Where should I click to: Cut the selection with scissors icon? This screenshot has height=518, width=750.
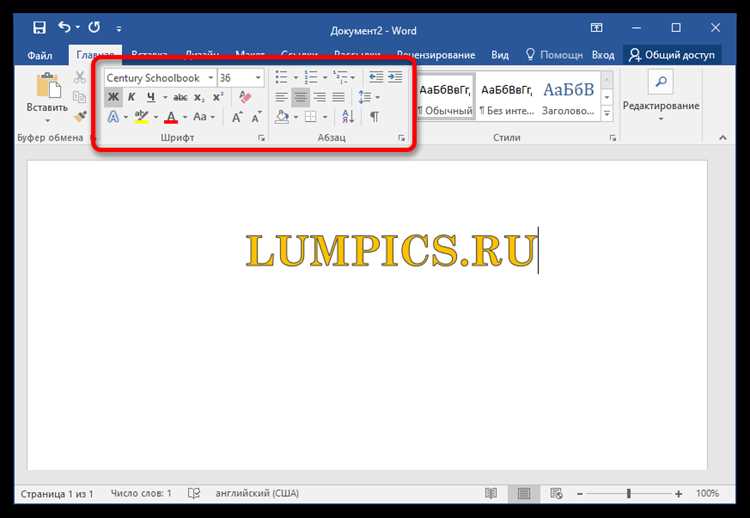pos(79,77)
